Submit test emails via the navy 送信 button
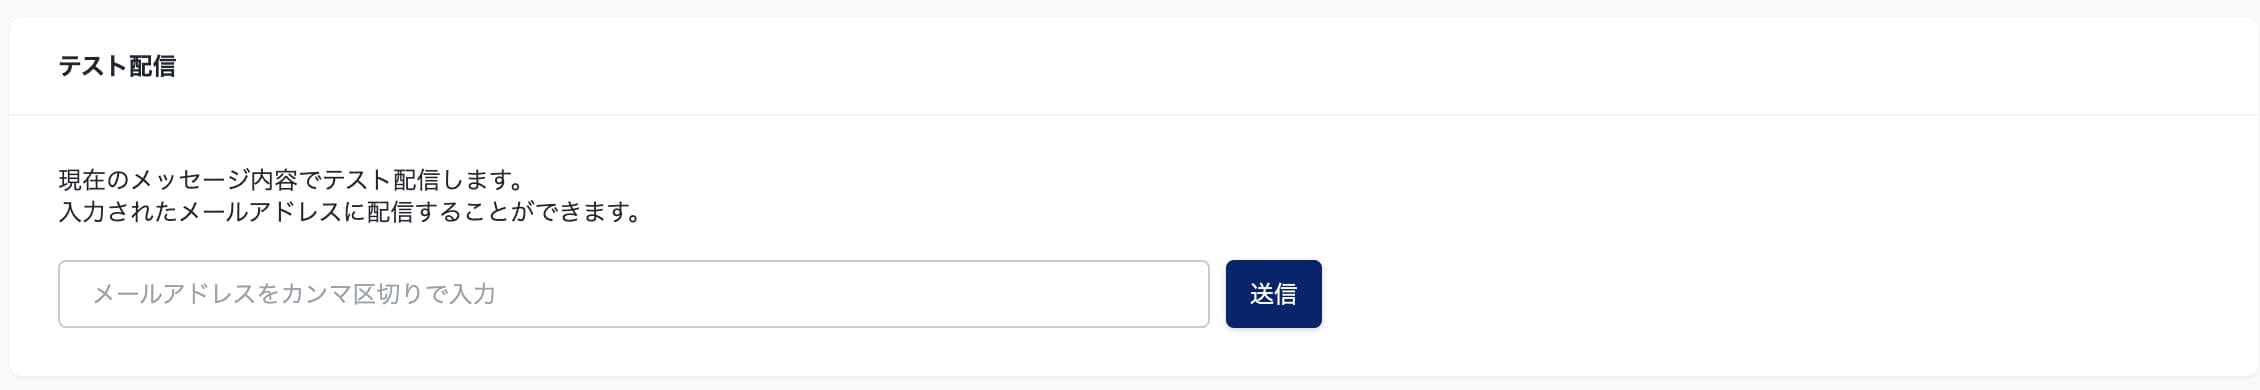 tap(1273, 294)
